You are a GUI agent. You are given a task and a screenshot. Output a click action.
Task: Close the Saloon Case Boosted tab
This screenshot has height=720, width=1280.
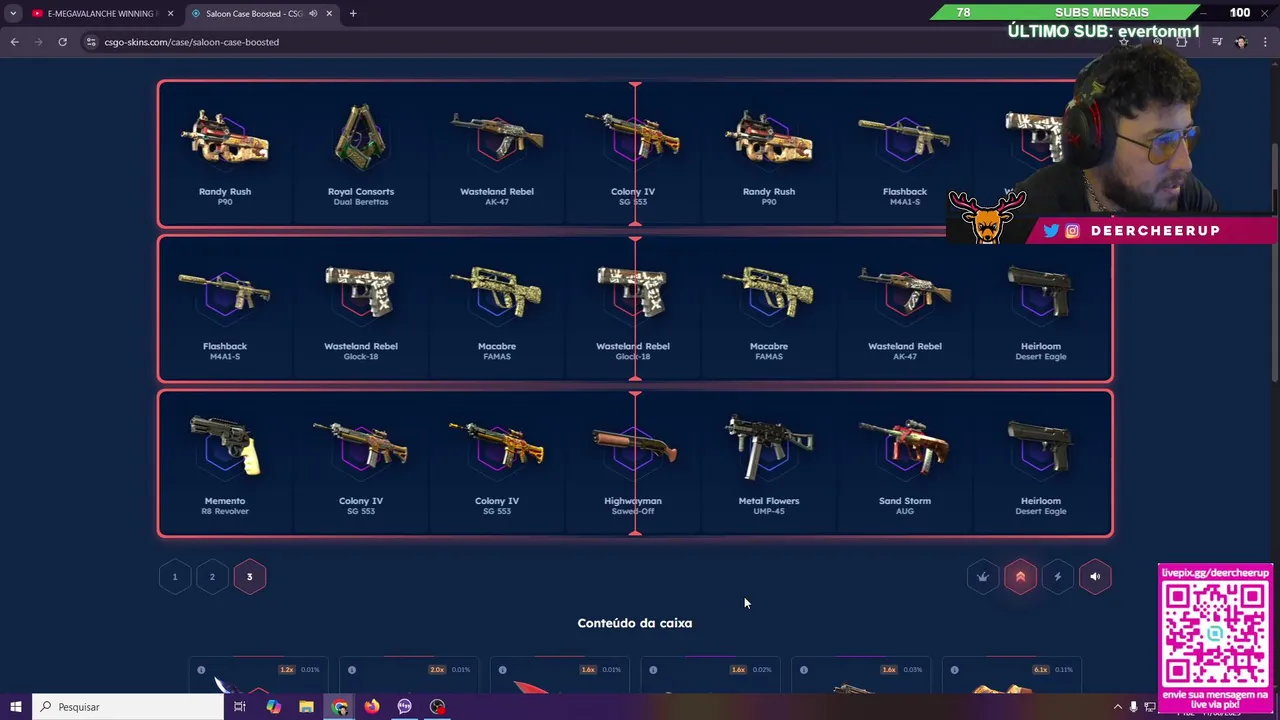pyautogui.click(x=329, y=13)
